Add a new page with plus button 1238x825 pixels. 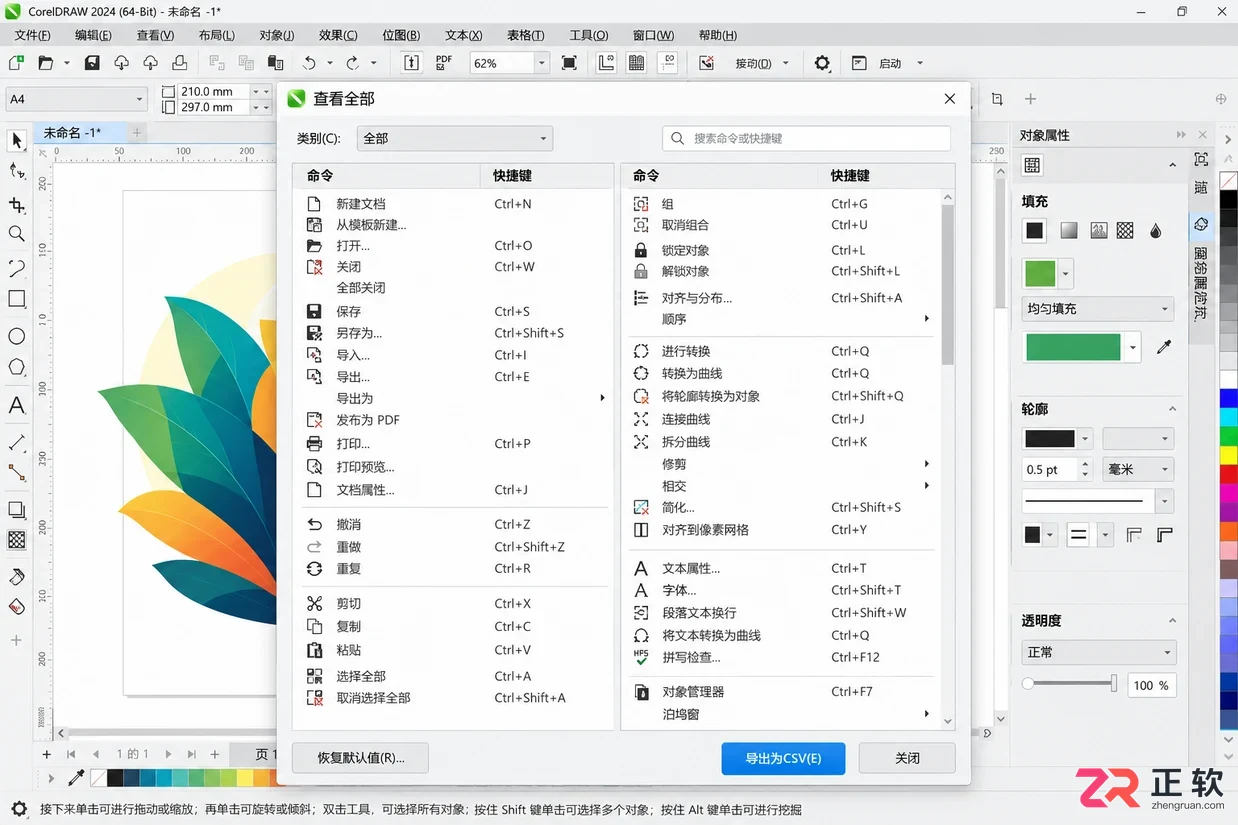(x=46, y=754)
